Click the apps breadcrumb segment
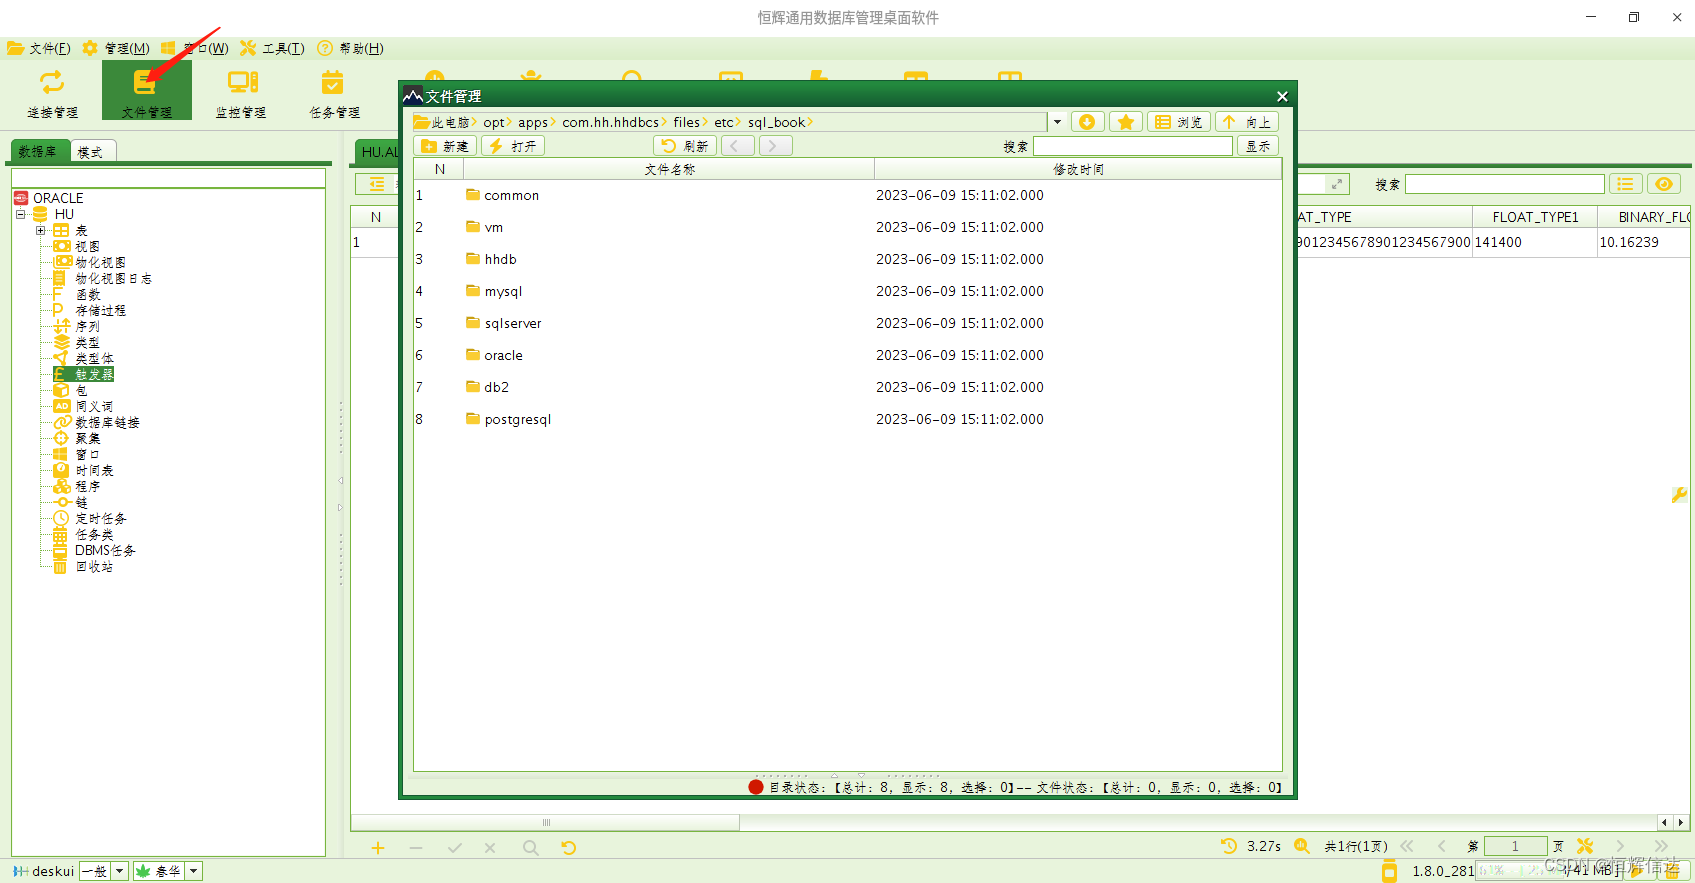Viewport: 1695px width, 883px height. click(532, 122)
